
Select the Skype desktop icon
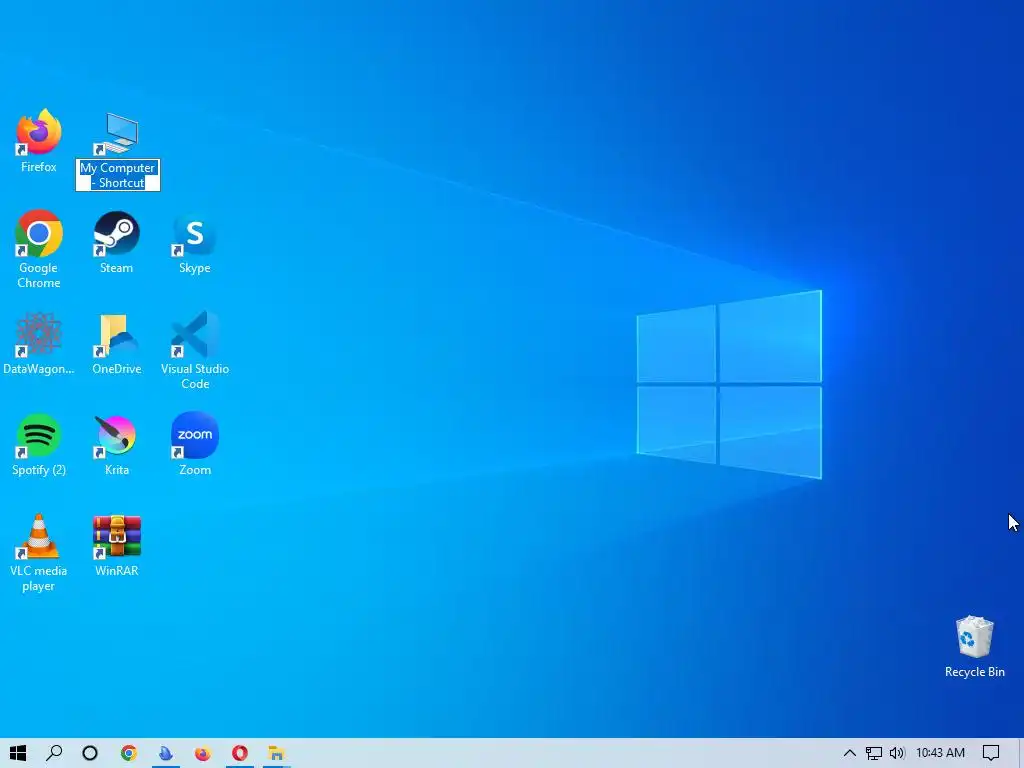pyautogui.click(x=195, y=234)
